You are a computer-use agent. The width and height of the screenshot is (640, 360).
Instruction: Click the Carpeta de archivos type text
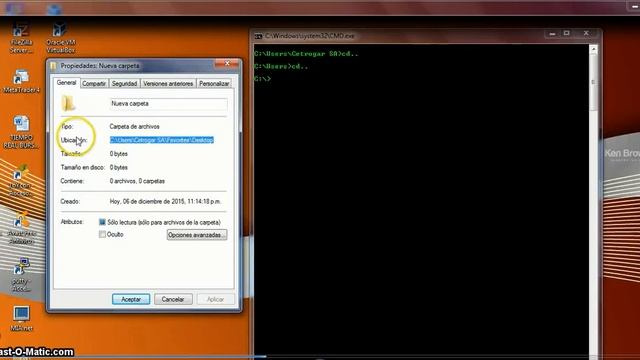(135, 127)
